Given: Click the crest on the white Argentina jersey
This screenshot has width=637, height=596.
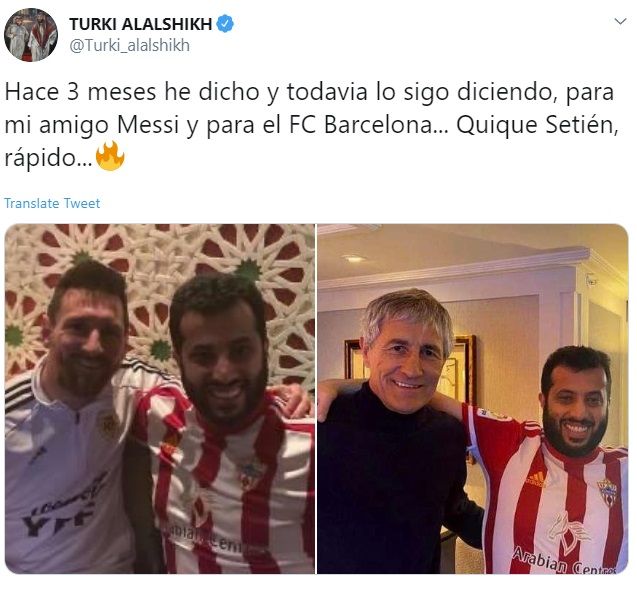Looking at the screenshot, I should point(110,425).
